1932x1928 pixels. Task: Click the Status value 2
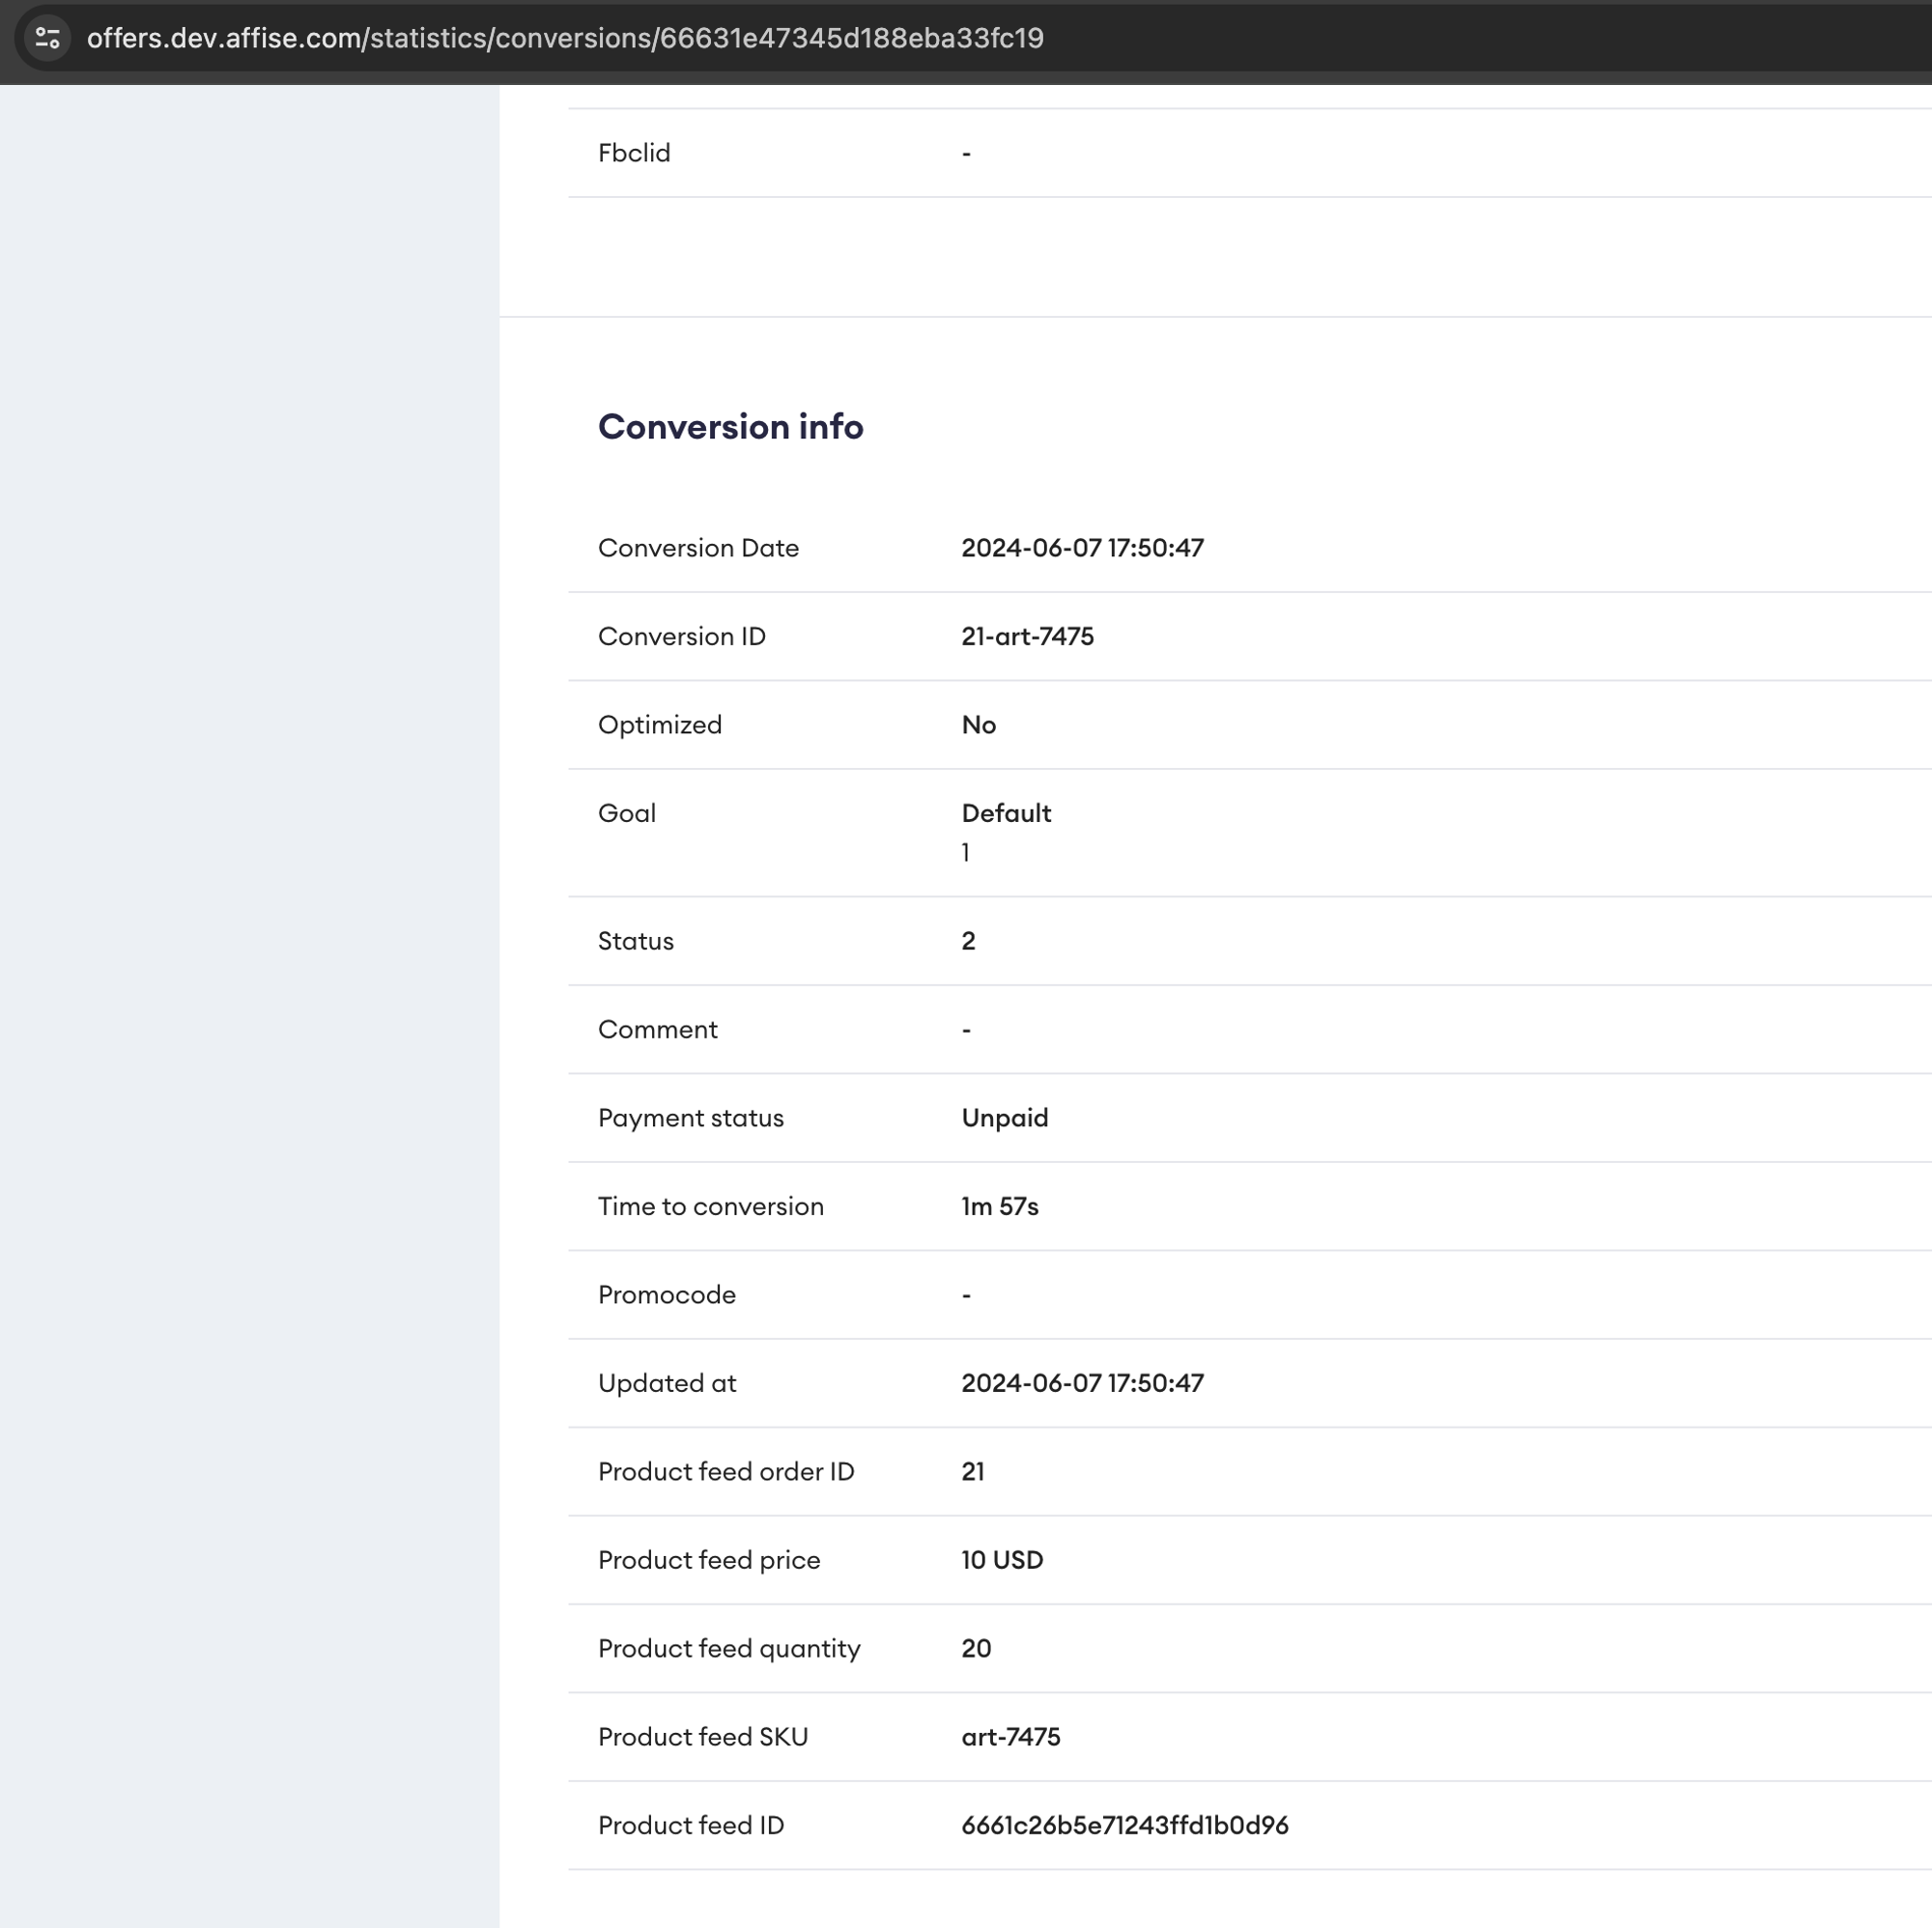tap(967, 941)
